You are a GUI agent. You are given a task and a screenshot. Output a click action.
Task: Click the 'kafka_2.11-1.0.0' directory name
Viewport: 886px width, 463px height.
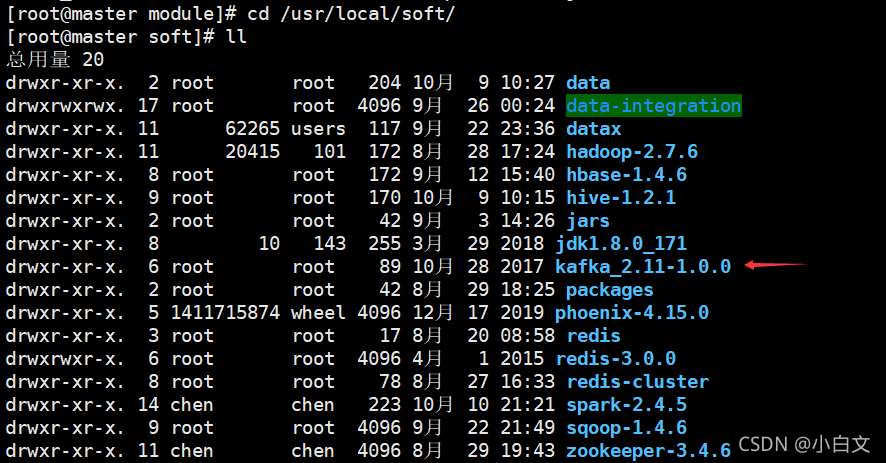coord(643,267)
